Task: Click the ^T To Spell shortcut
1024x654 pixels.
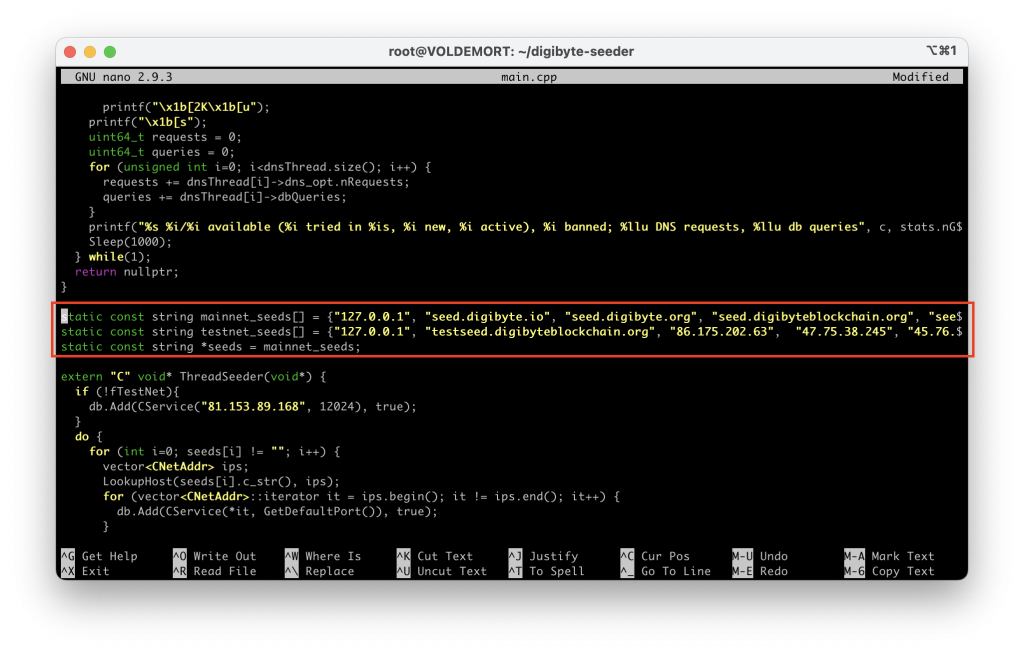Action: coord(543,571)
